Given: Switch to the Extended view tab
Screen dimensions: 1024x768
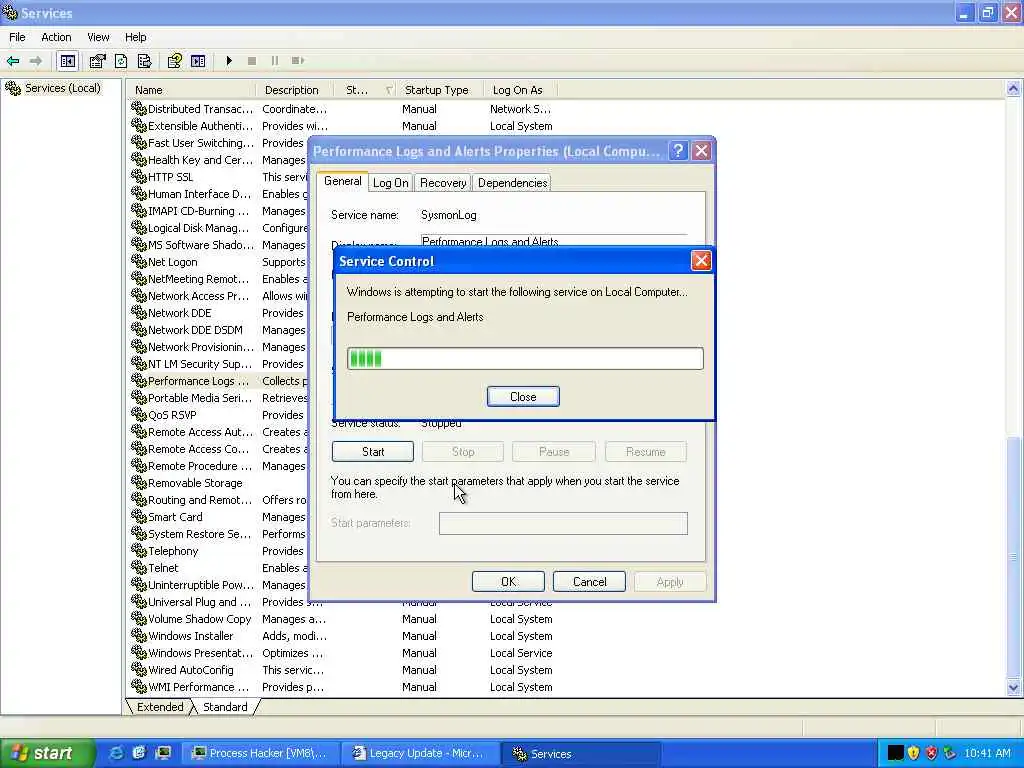Looking at the screenshot, I should (160, 707).
